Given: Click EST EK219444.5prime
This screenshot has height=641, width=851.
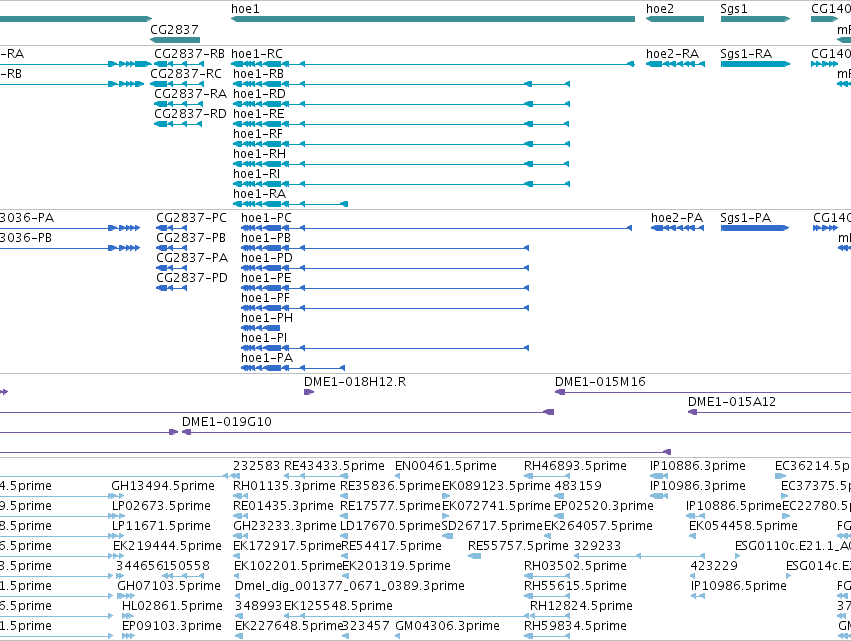Looking at the screenshot, I should [x=167, y=547].
